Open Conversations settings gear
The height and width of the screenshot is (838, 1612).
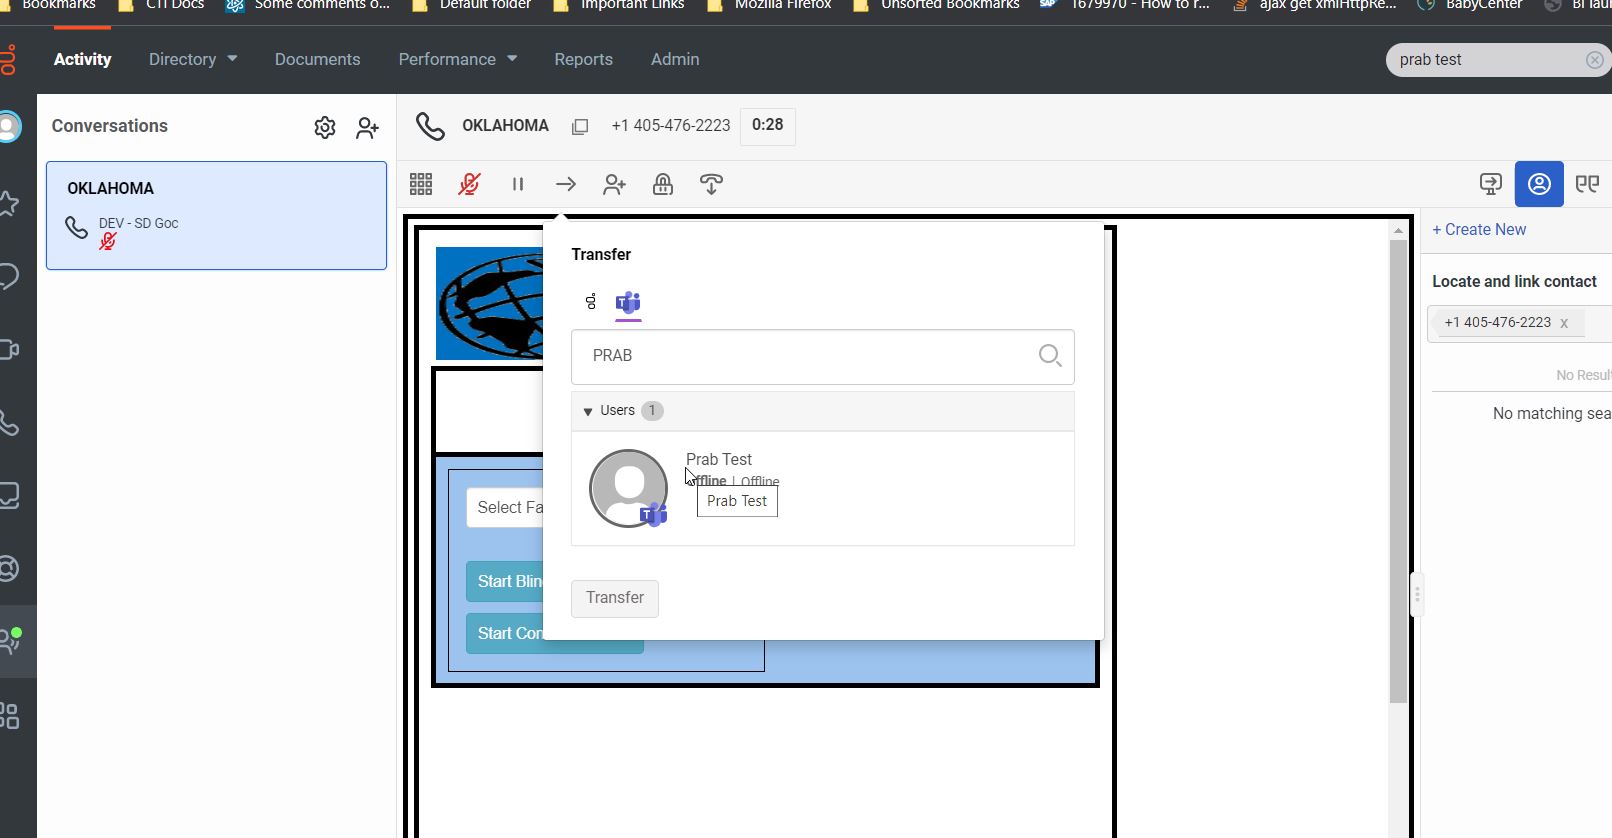(x=325, y=127)
